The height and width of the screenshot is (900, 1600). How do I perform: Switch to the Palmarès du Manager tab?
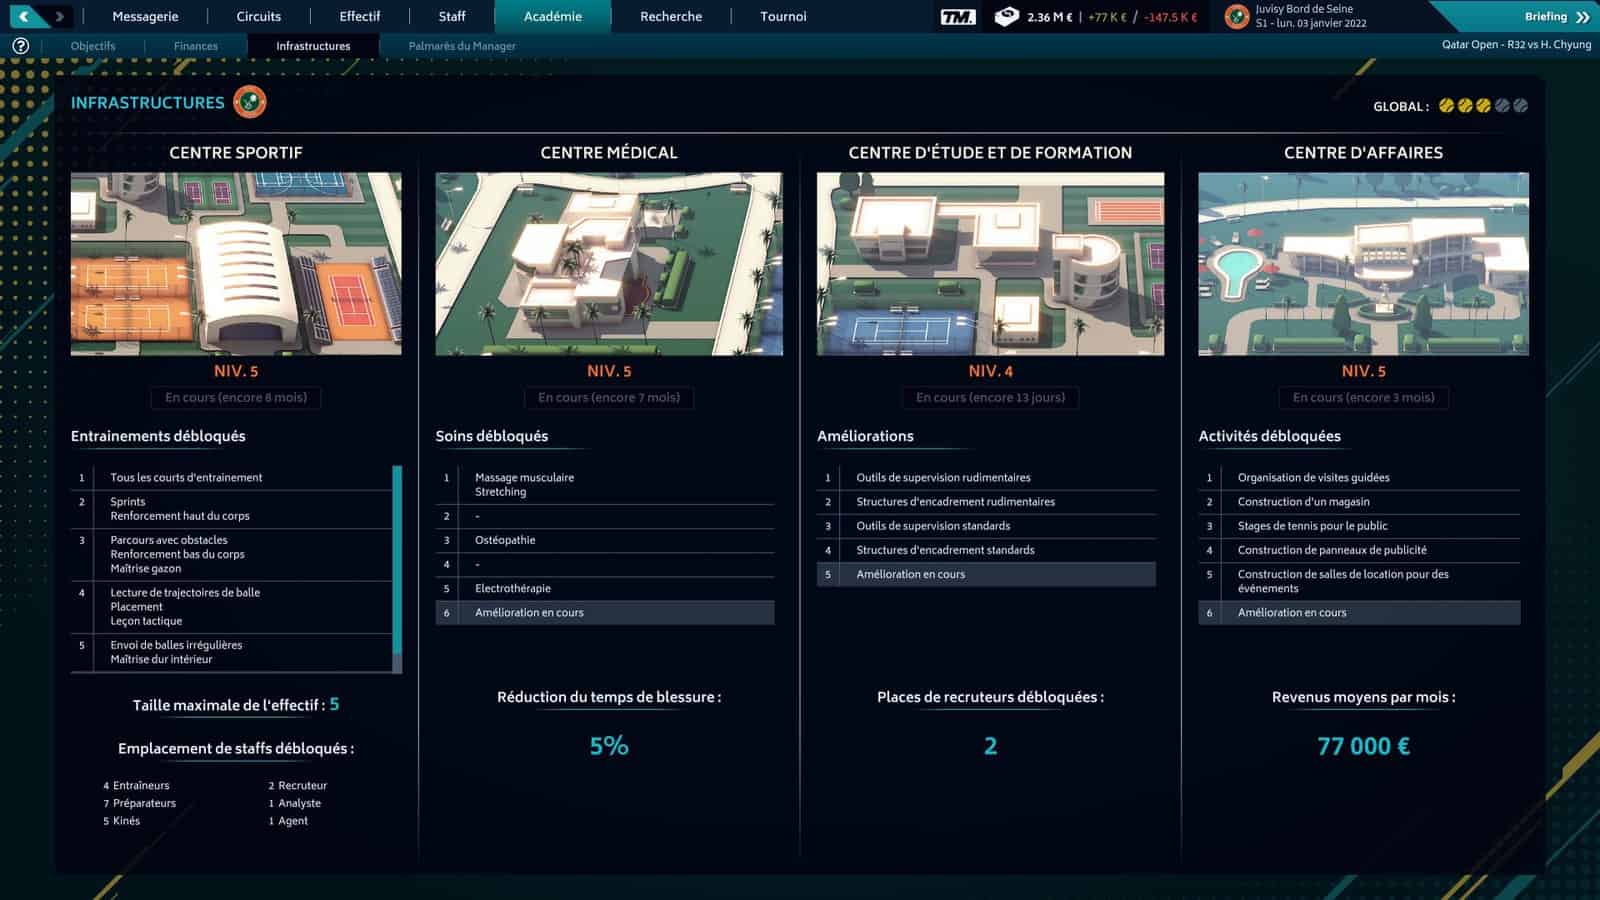click(462, 46)
